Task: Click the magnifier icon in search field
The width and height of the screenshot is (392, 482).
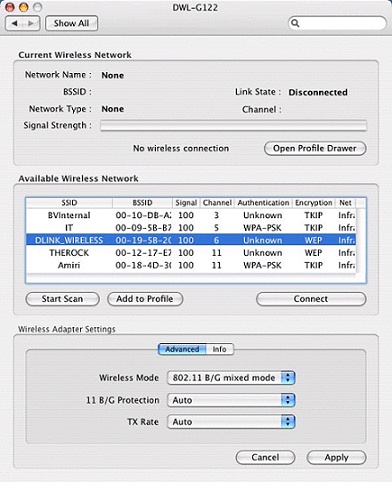Action: pos(295,23)
